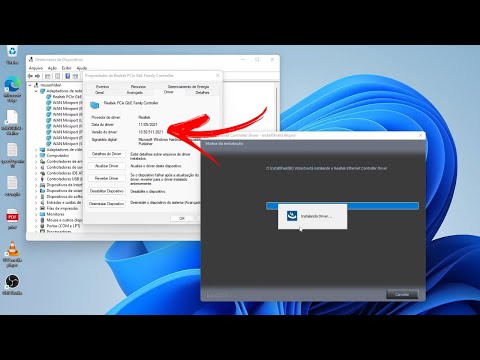Expand the Controladores USB category
The image size is (480, 360).
36,179
